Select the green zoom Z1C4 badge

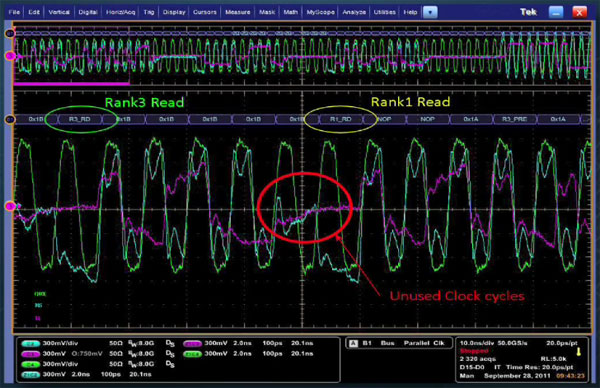pyautogui.click(x=192, y=354)
